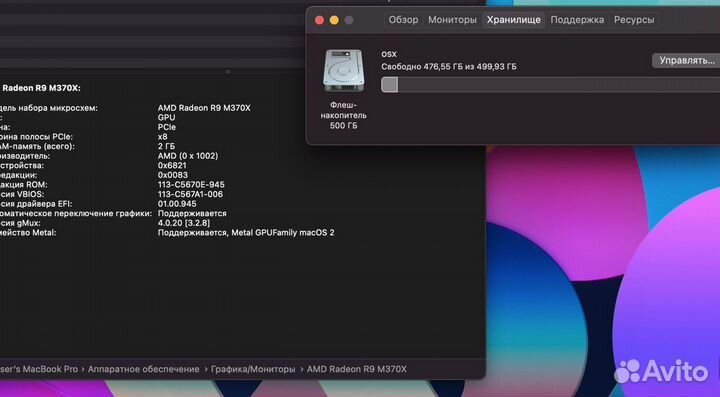Open the Поддержка tab
The height and width of the screenshot is (397, 720).
pos(577,20)
